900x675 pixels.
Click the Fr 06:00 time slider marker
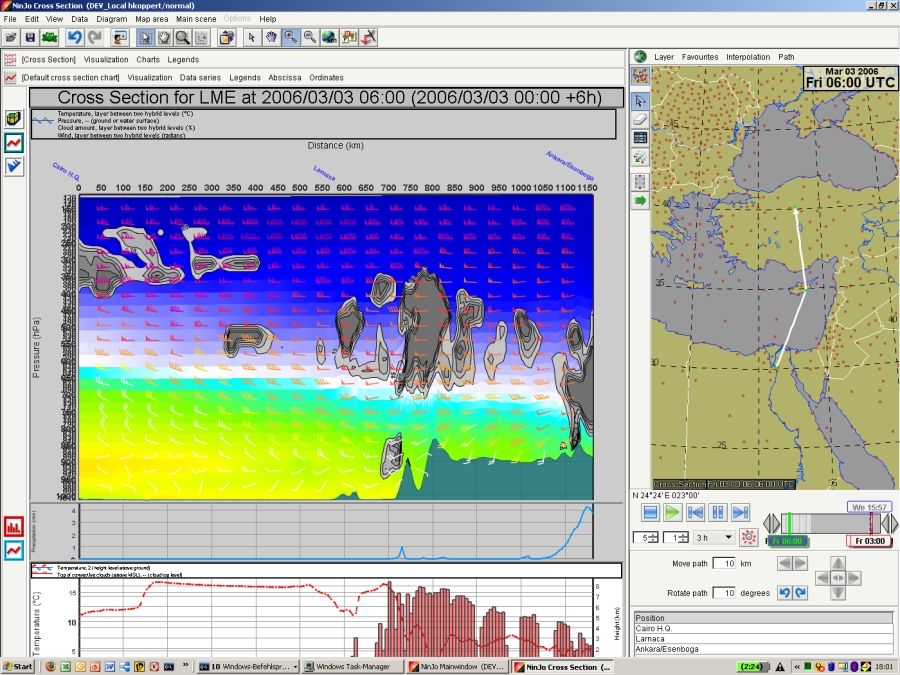click(x=787, y=541)
